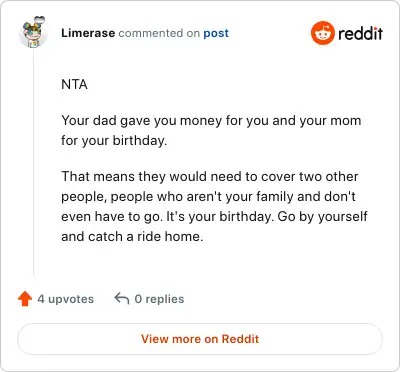The height and width of the screenshot is (372, 400).
Task: Open the "0 replies" label
Action: pyautogui.click(x=159, y=299)
